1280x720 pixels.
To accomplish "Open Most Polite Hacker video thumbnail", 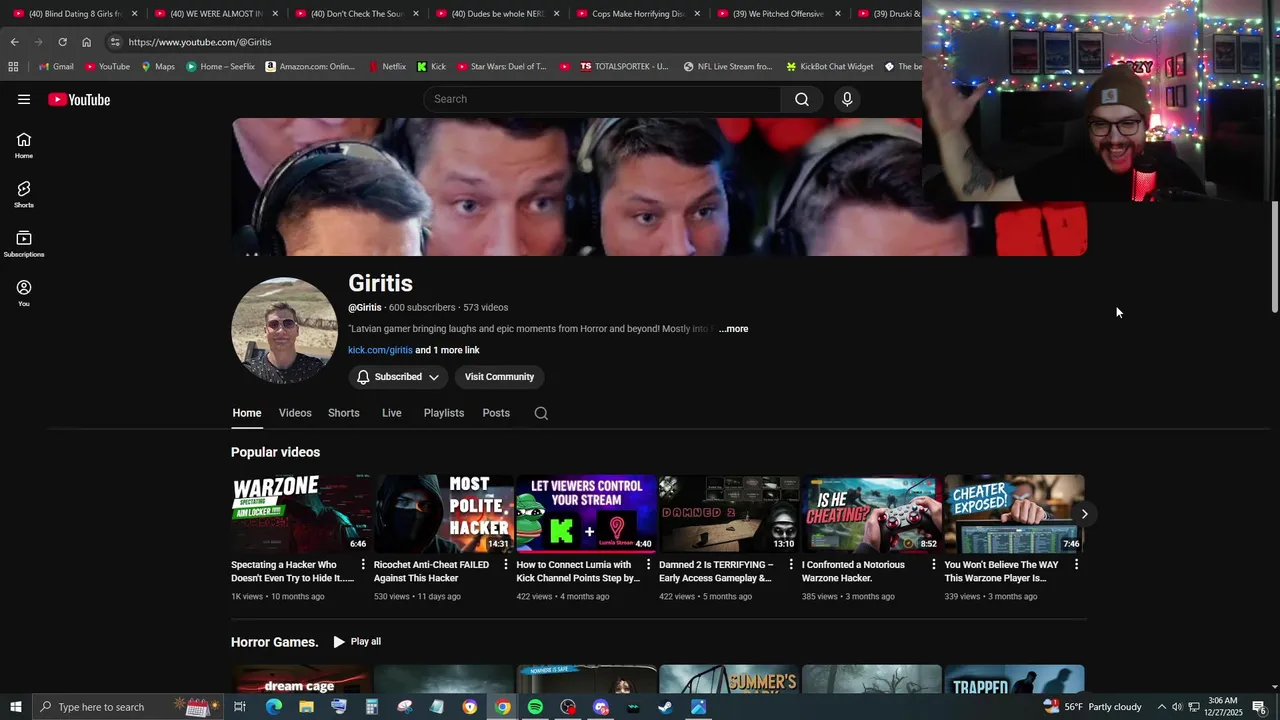I will pyautogui.click(x=443, y=513).
